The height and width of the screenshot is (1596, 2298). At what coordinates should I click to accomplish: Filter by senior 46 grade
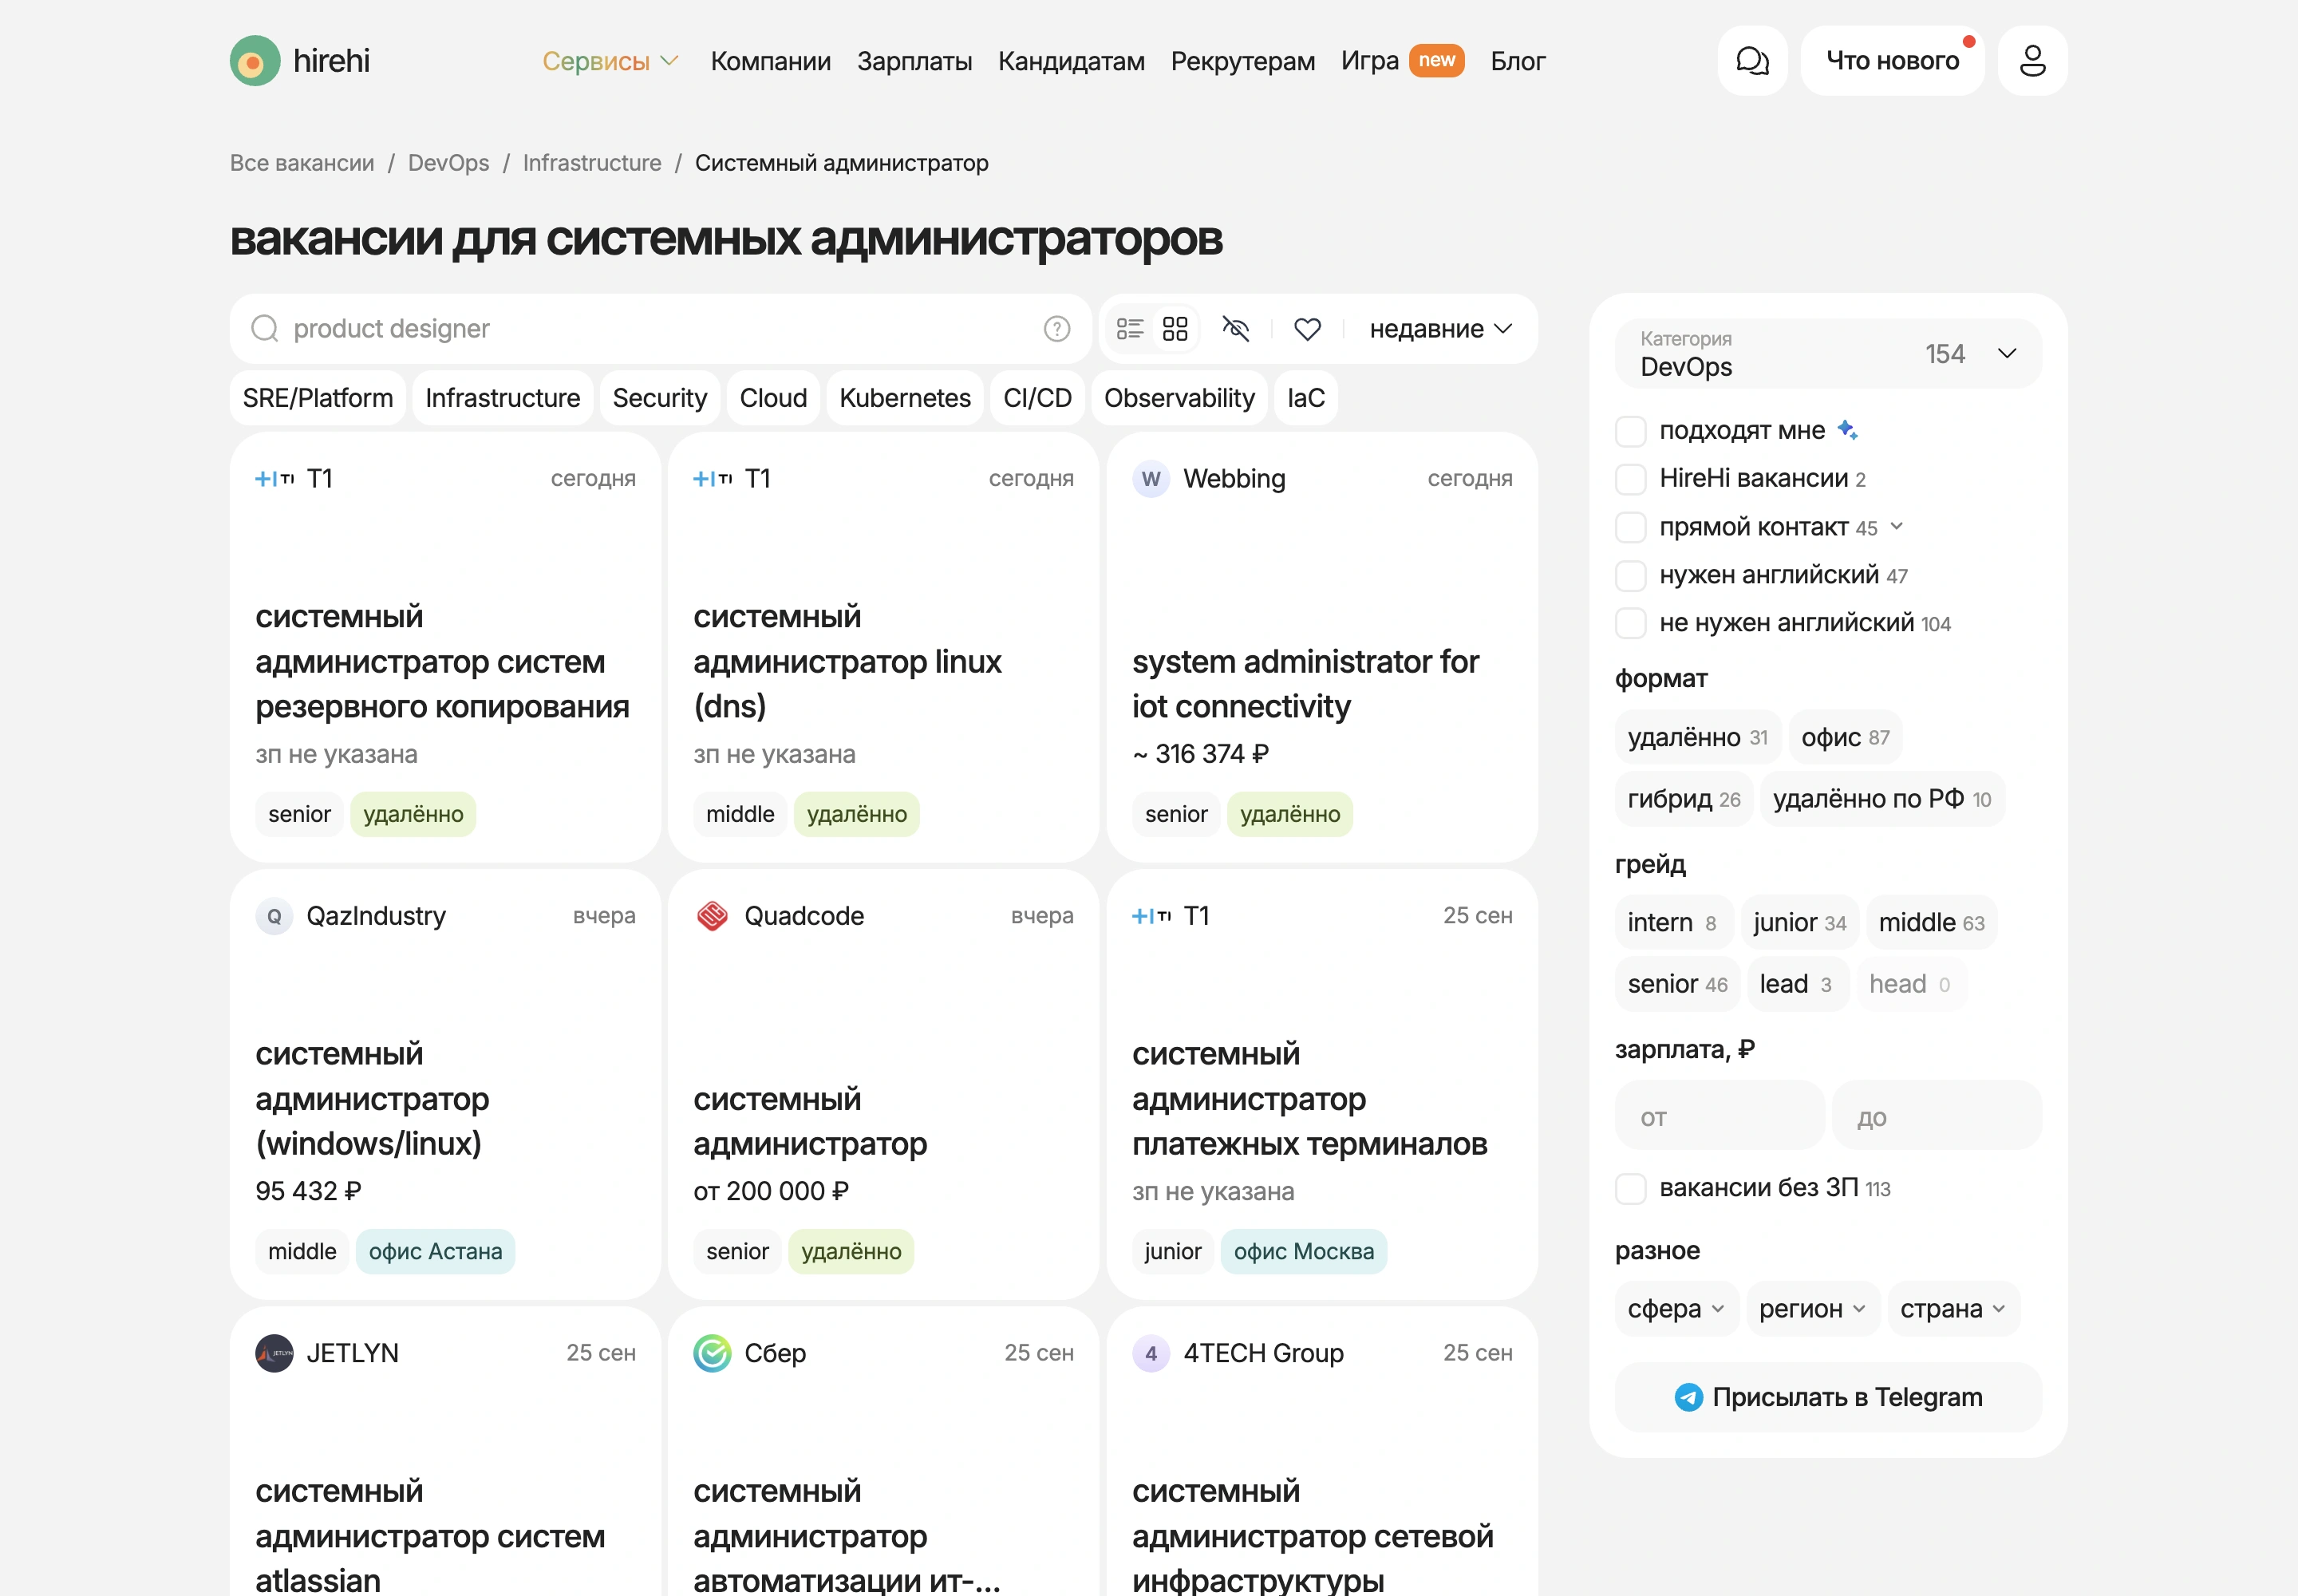coord(1677,984)
